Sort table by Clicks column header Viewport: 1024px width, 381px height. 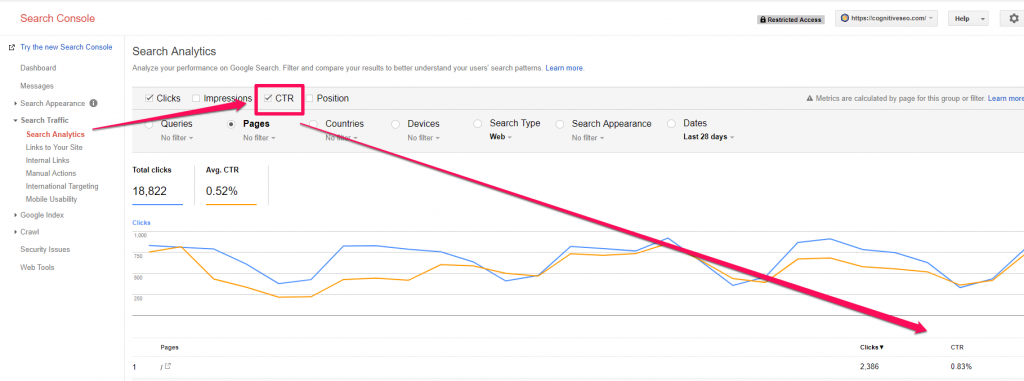click(x=872, y=348)
